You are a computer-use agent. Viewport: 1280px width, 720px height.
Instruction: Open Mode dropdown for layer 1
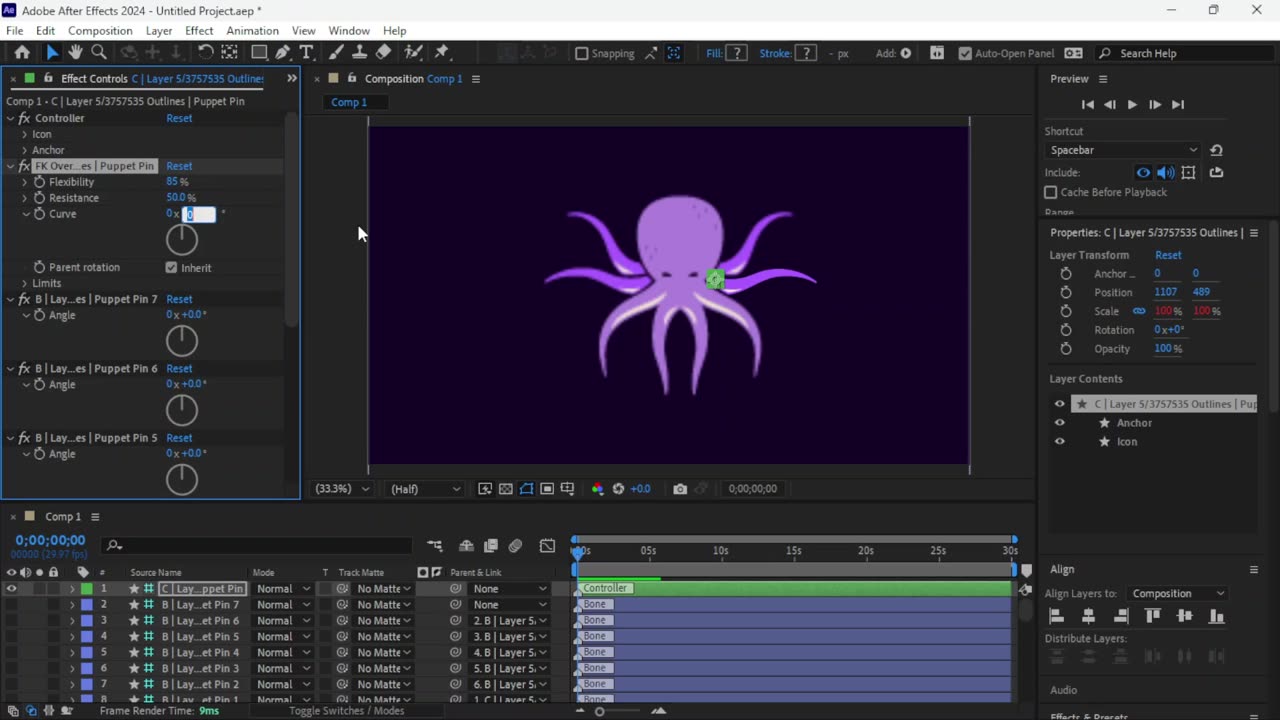[284, 589]
